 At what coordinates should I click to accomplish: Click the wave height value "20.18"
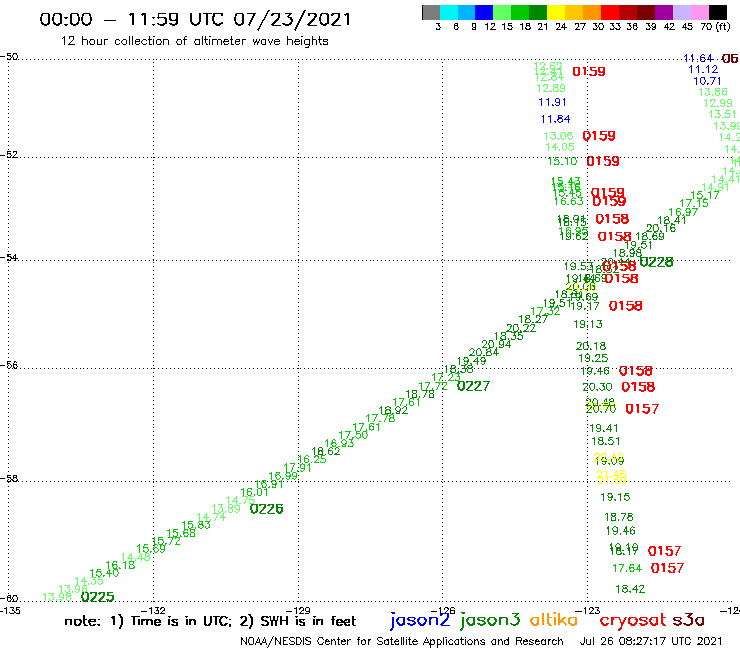591,346
